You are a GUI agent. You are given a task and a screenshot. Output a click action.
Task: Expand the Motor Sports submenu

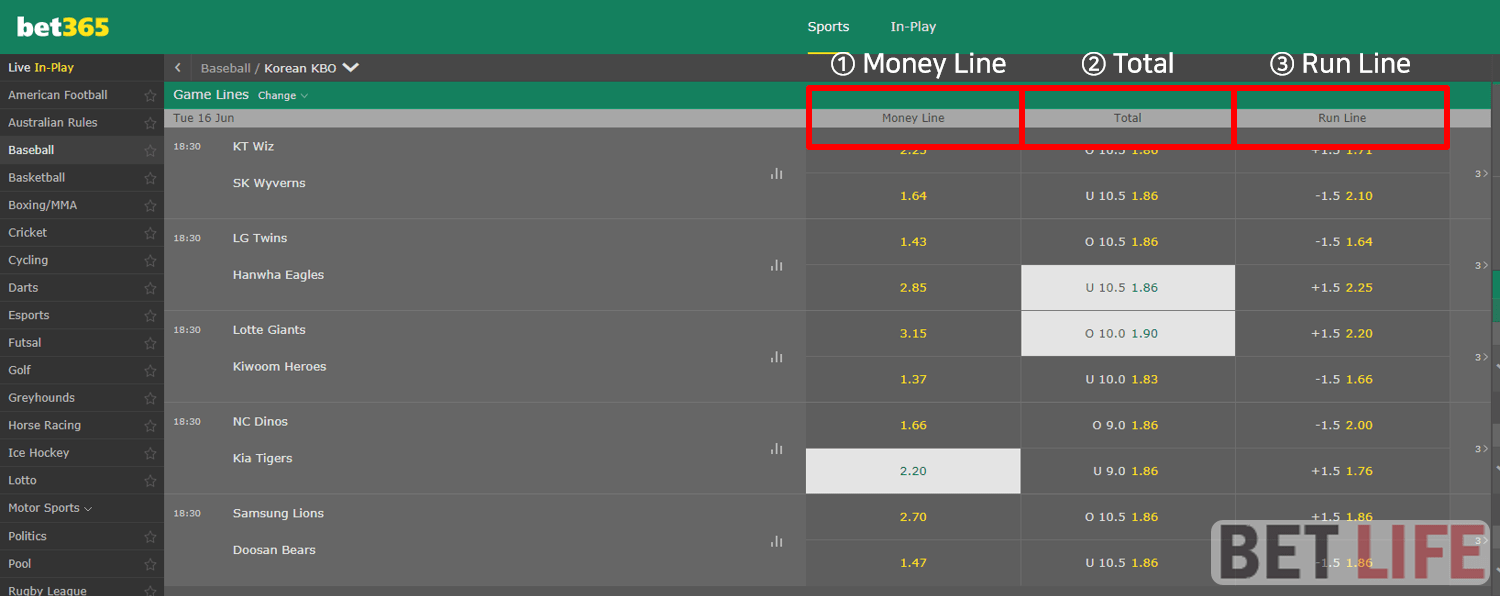pos(50,508)
